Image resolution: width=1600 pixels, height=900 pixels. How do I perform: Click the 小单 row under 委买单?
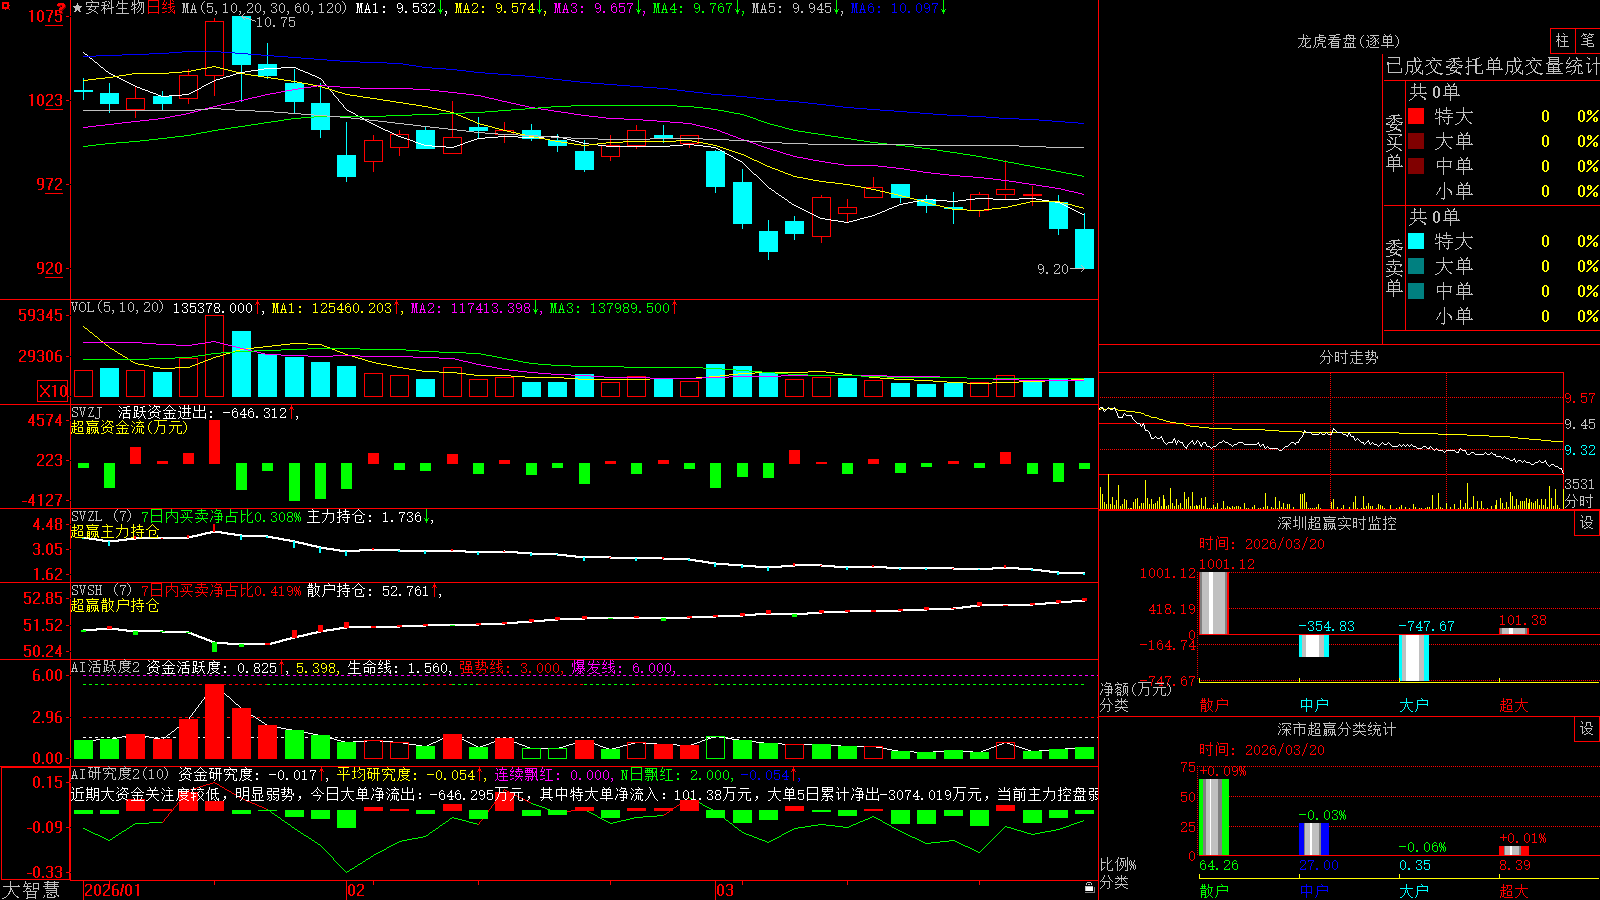pyautogui.click(x=1503, y=191)
